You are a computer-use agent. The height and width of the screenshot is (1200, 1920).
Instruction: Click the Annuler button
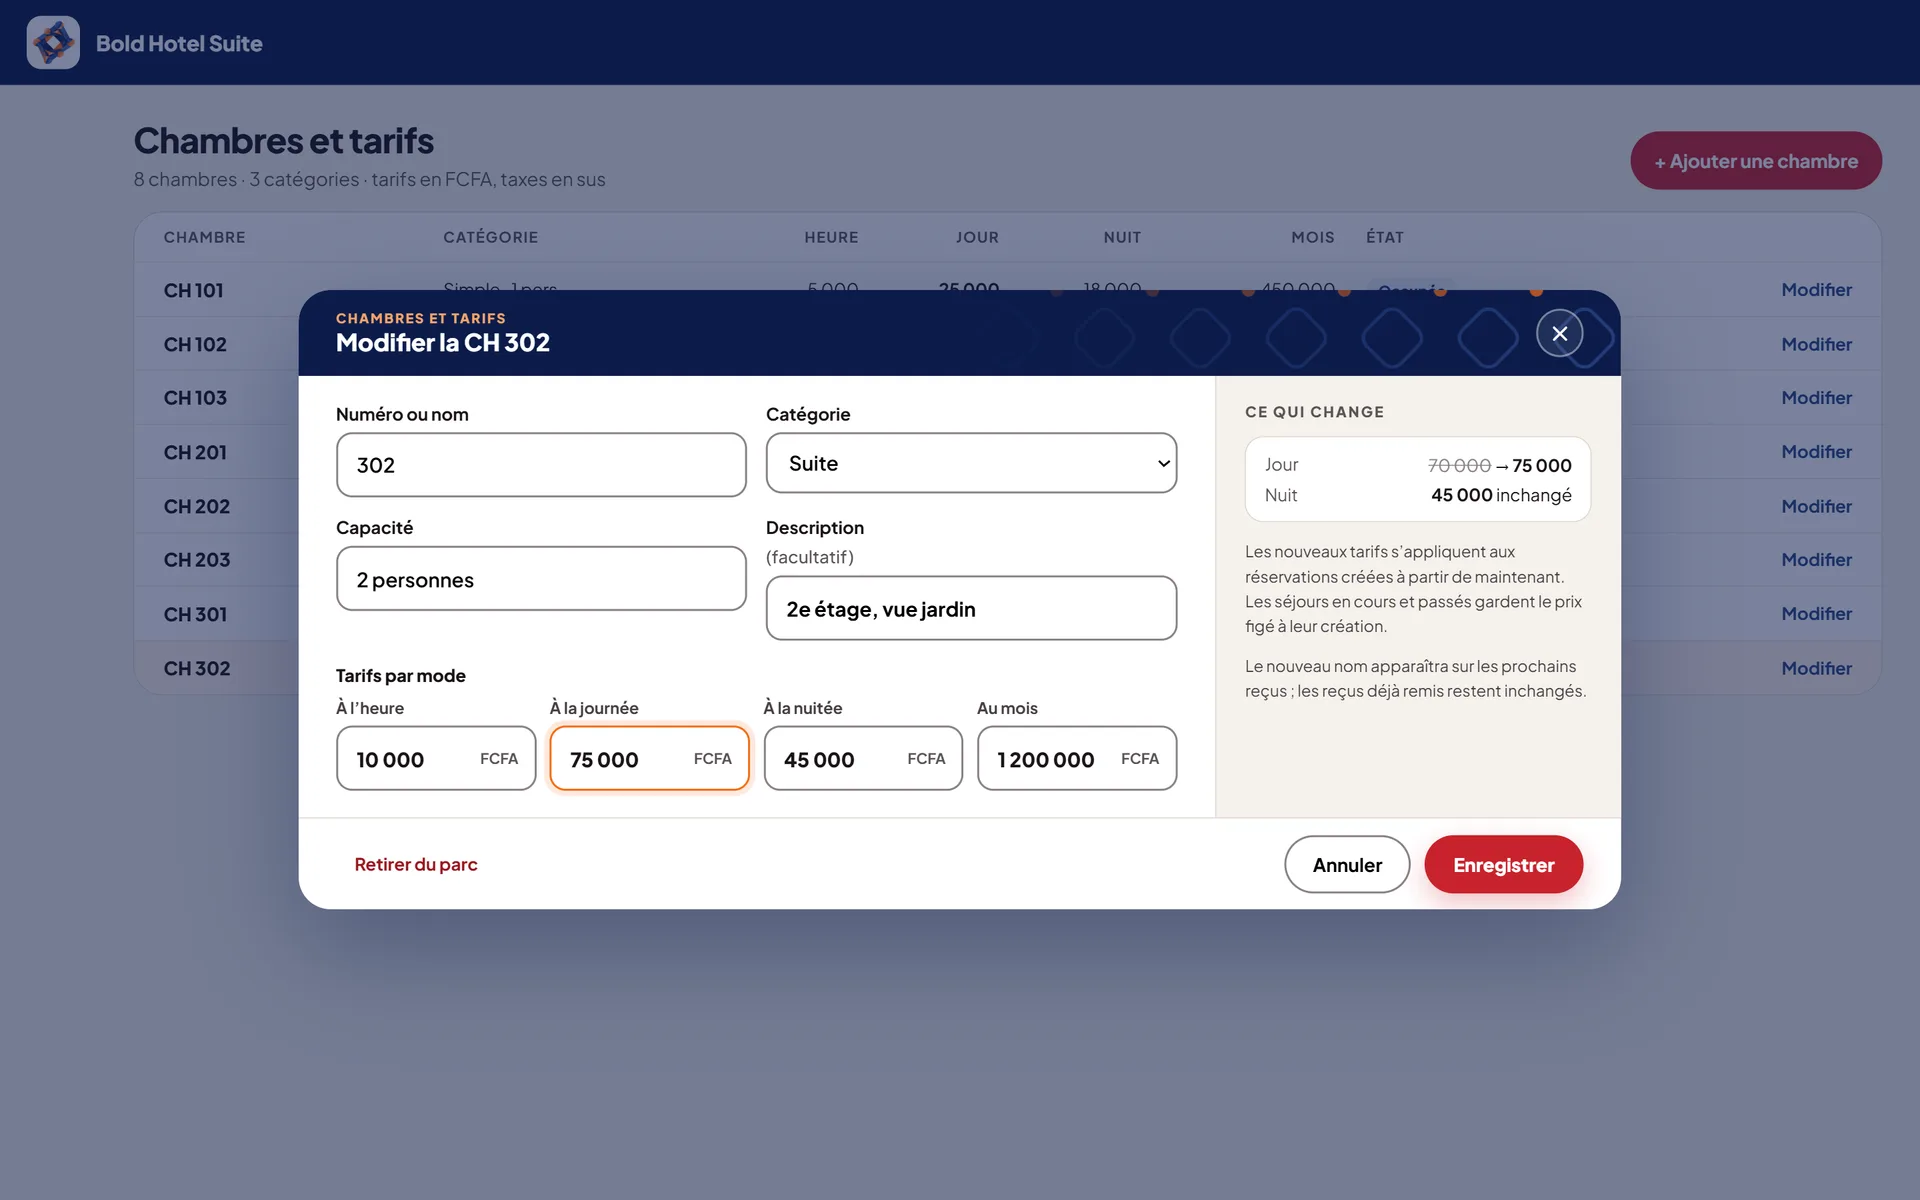1347,865
